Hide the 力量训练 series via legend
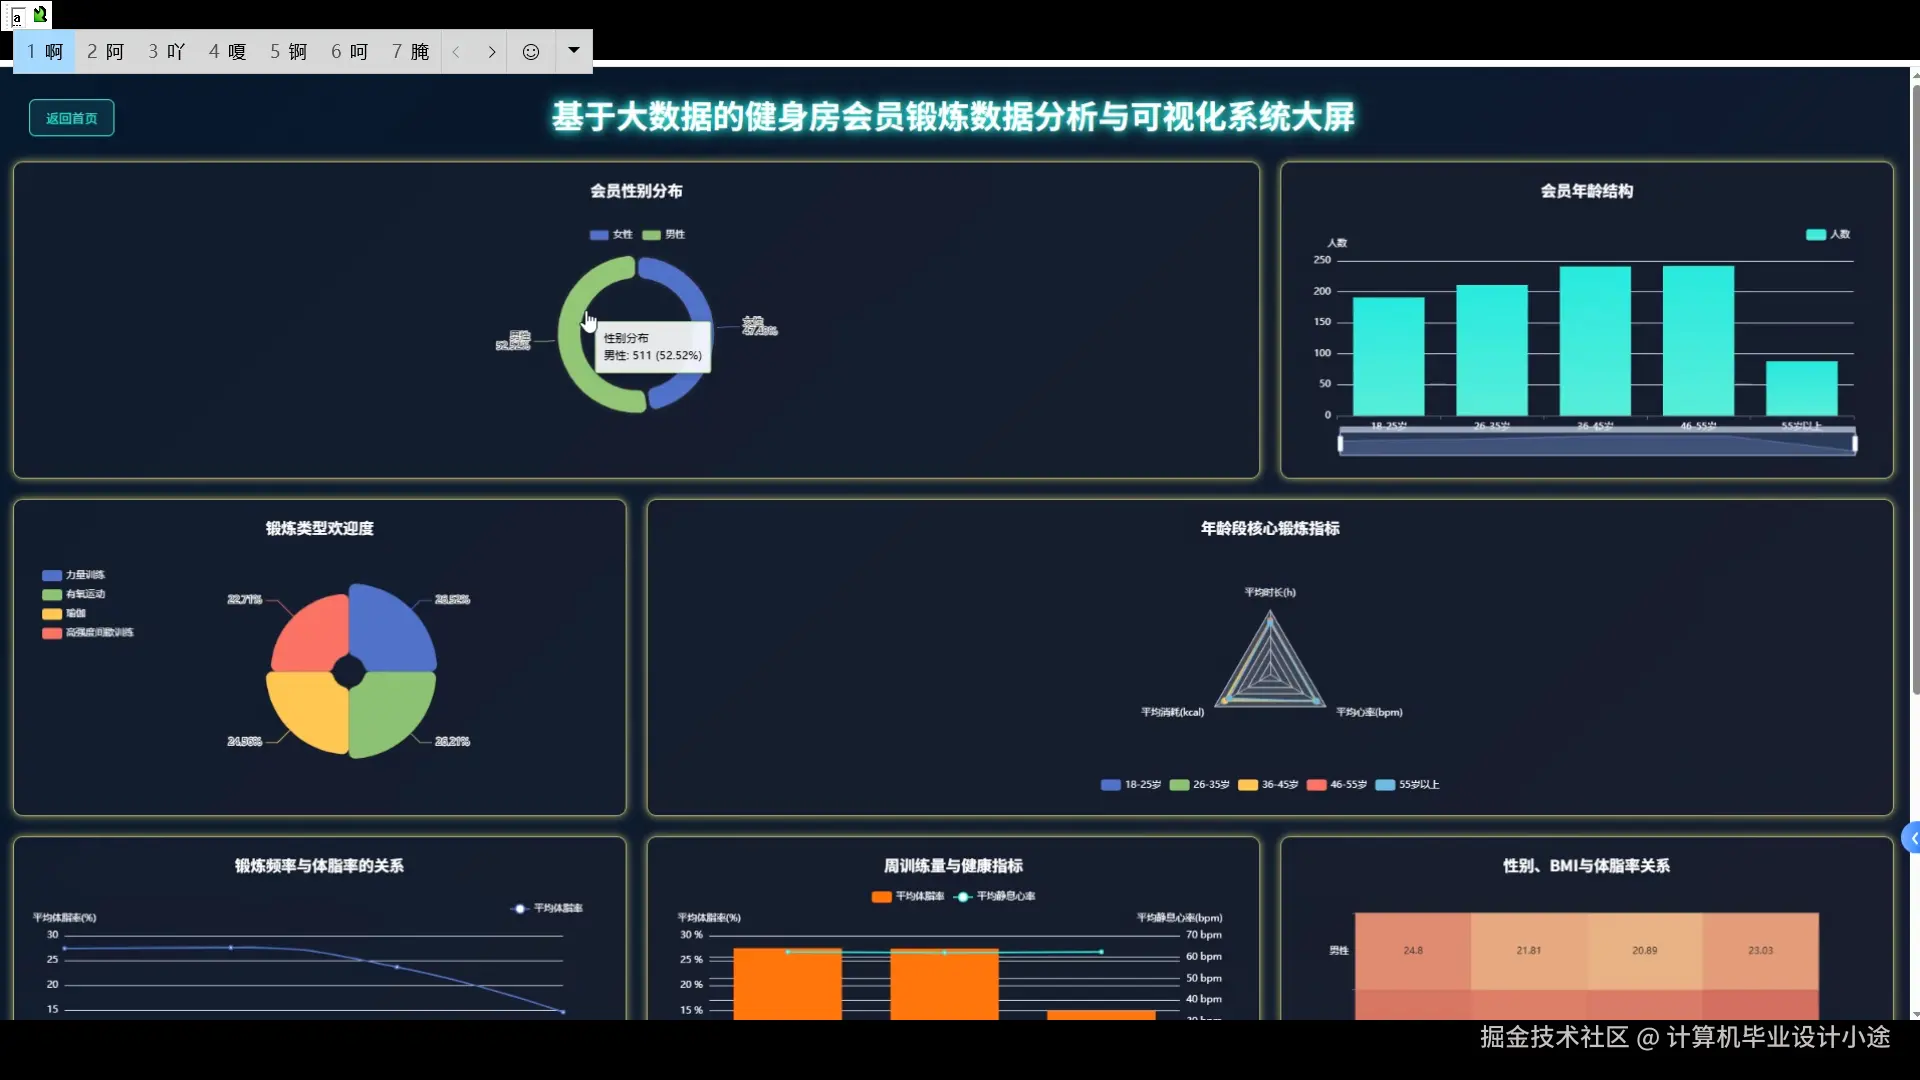This screenshot has width=1920, height=1080. click(x=74, y=575)
